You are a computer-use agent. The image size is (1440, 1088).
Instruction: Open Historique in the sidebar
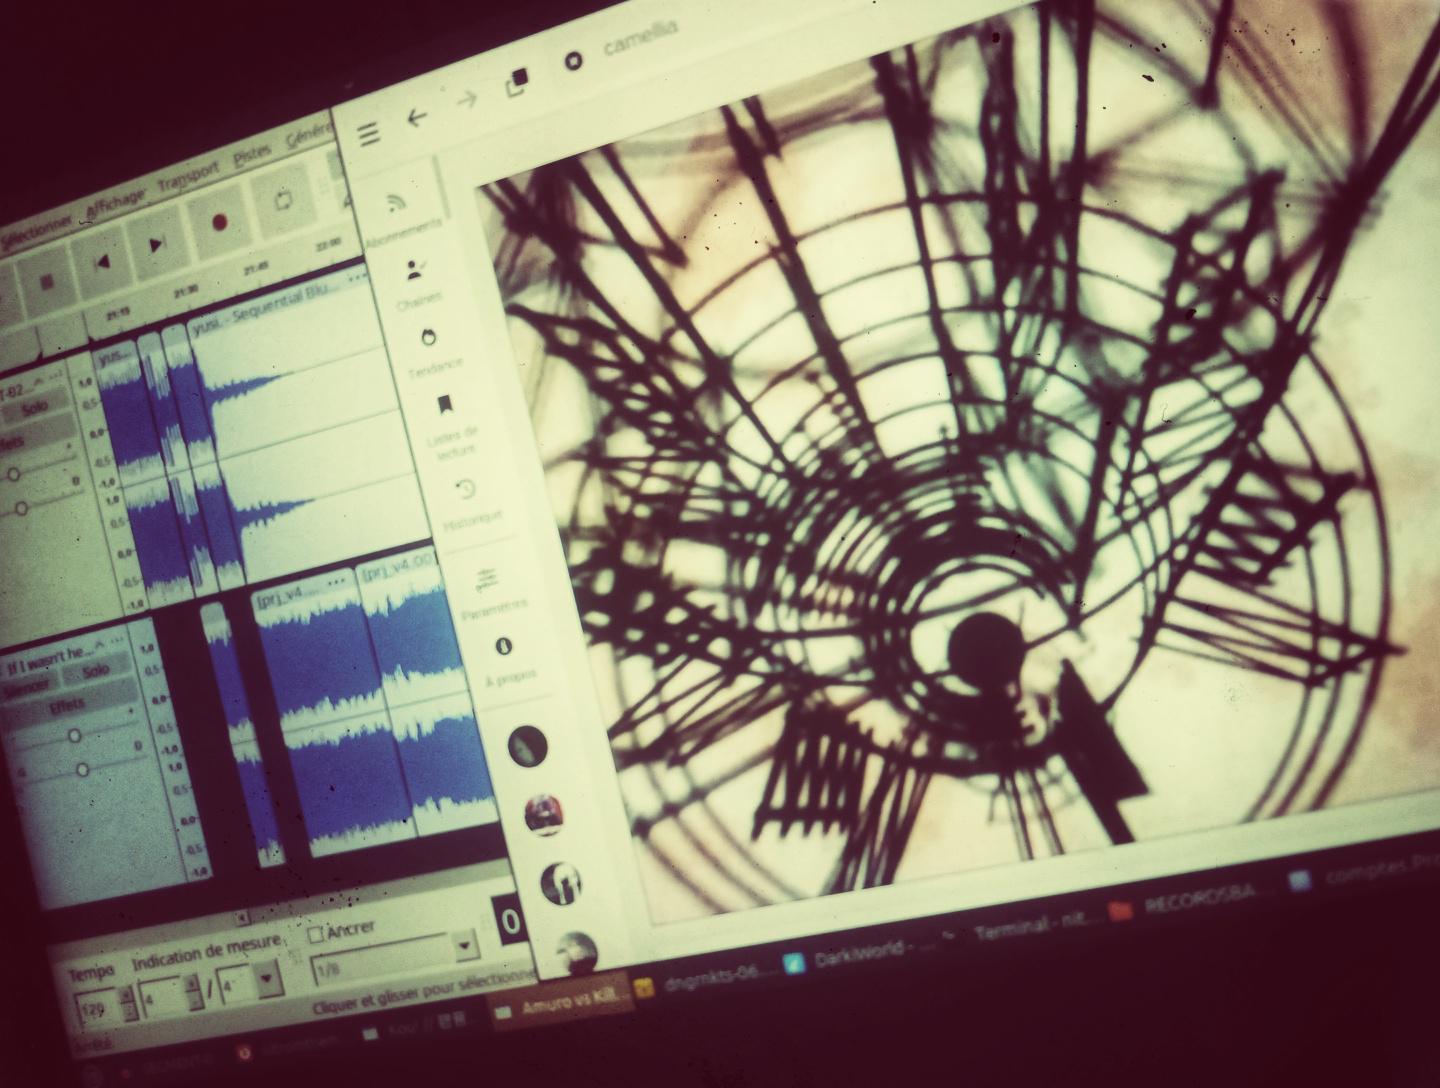pyautogui.click(x=465, y=490)
